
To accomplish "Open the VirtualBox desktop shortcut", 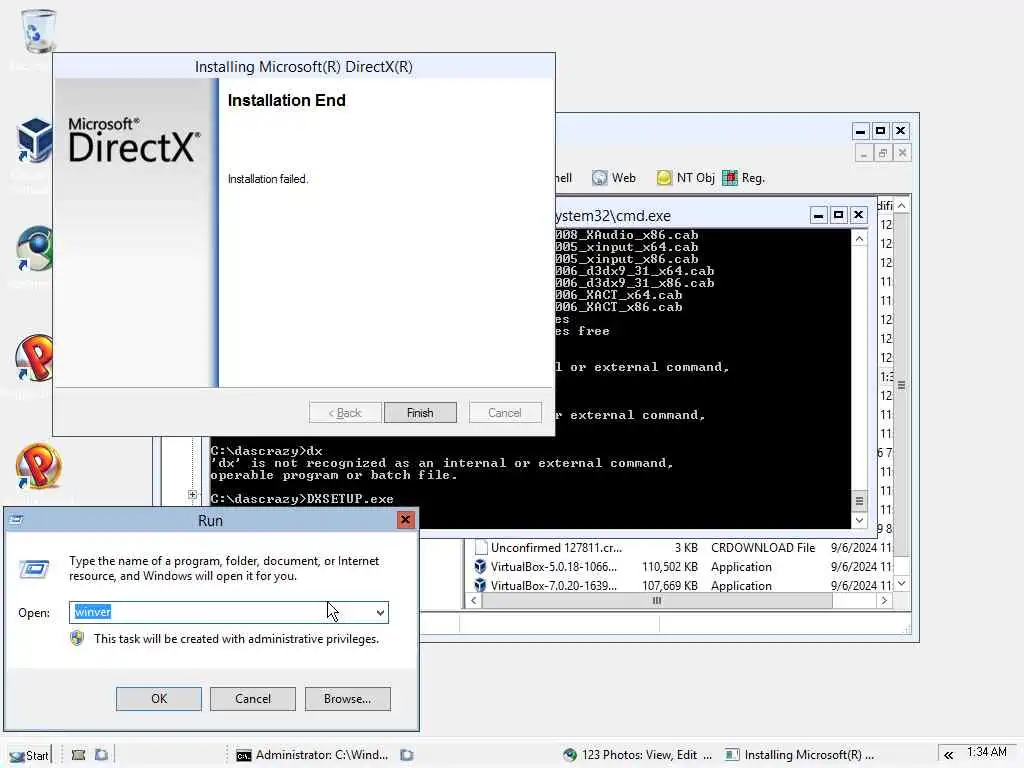I will coord(33,140).
